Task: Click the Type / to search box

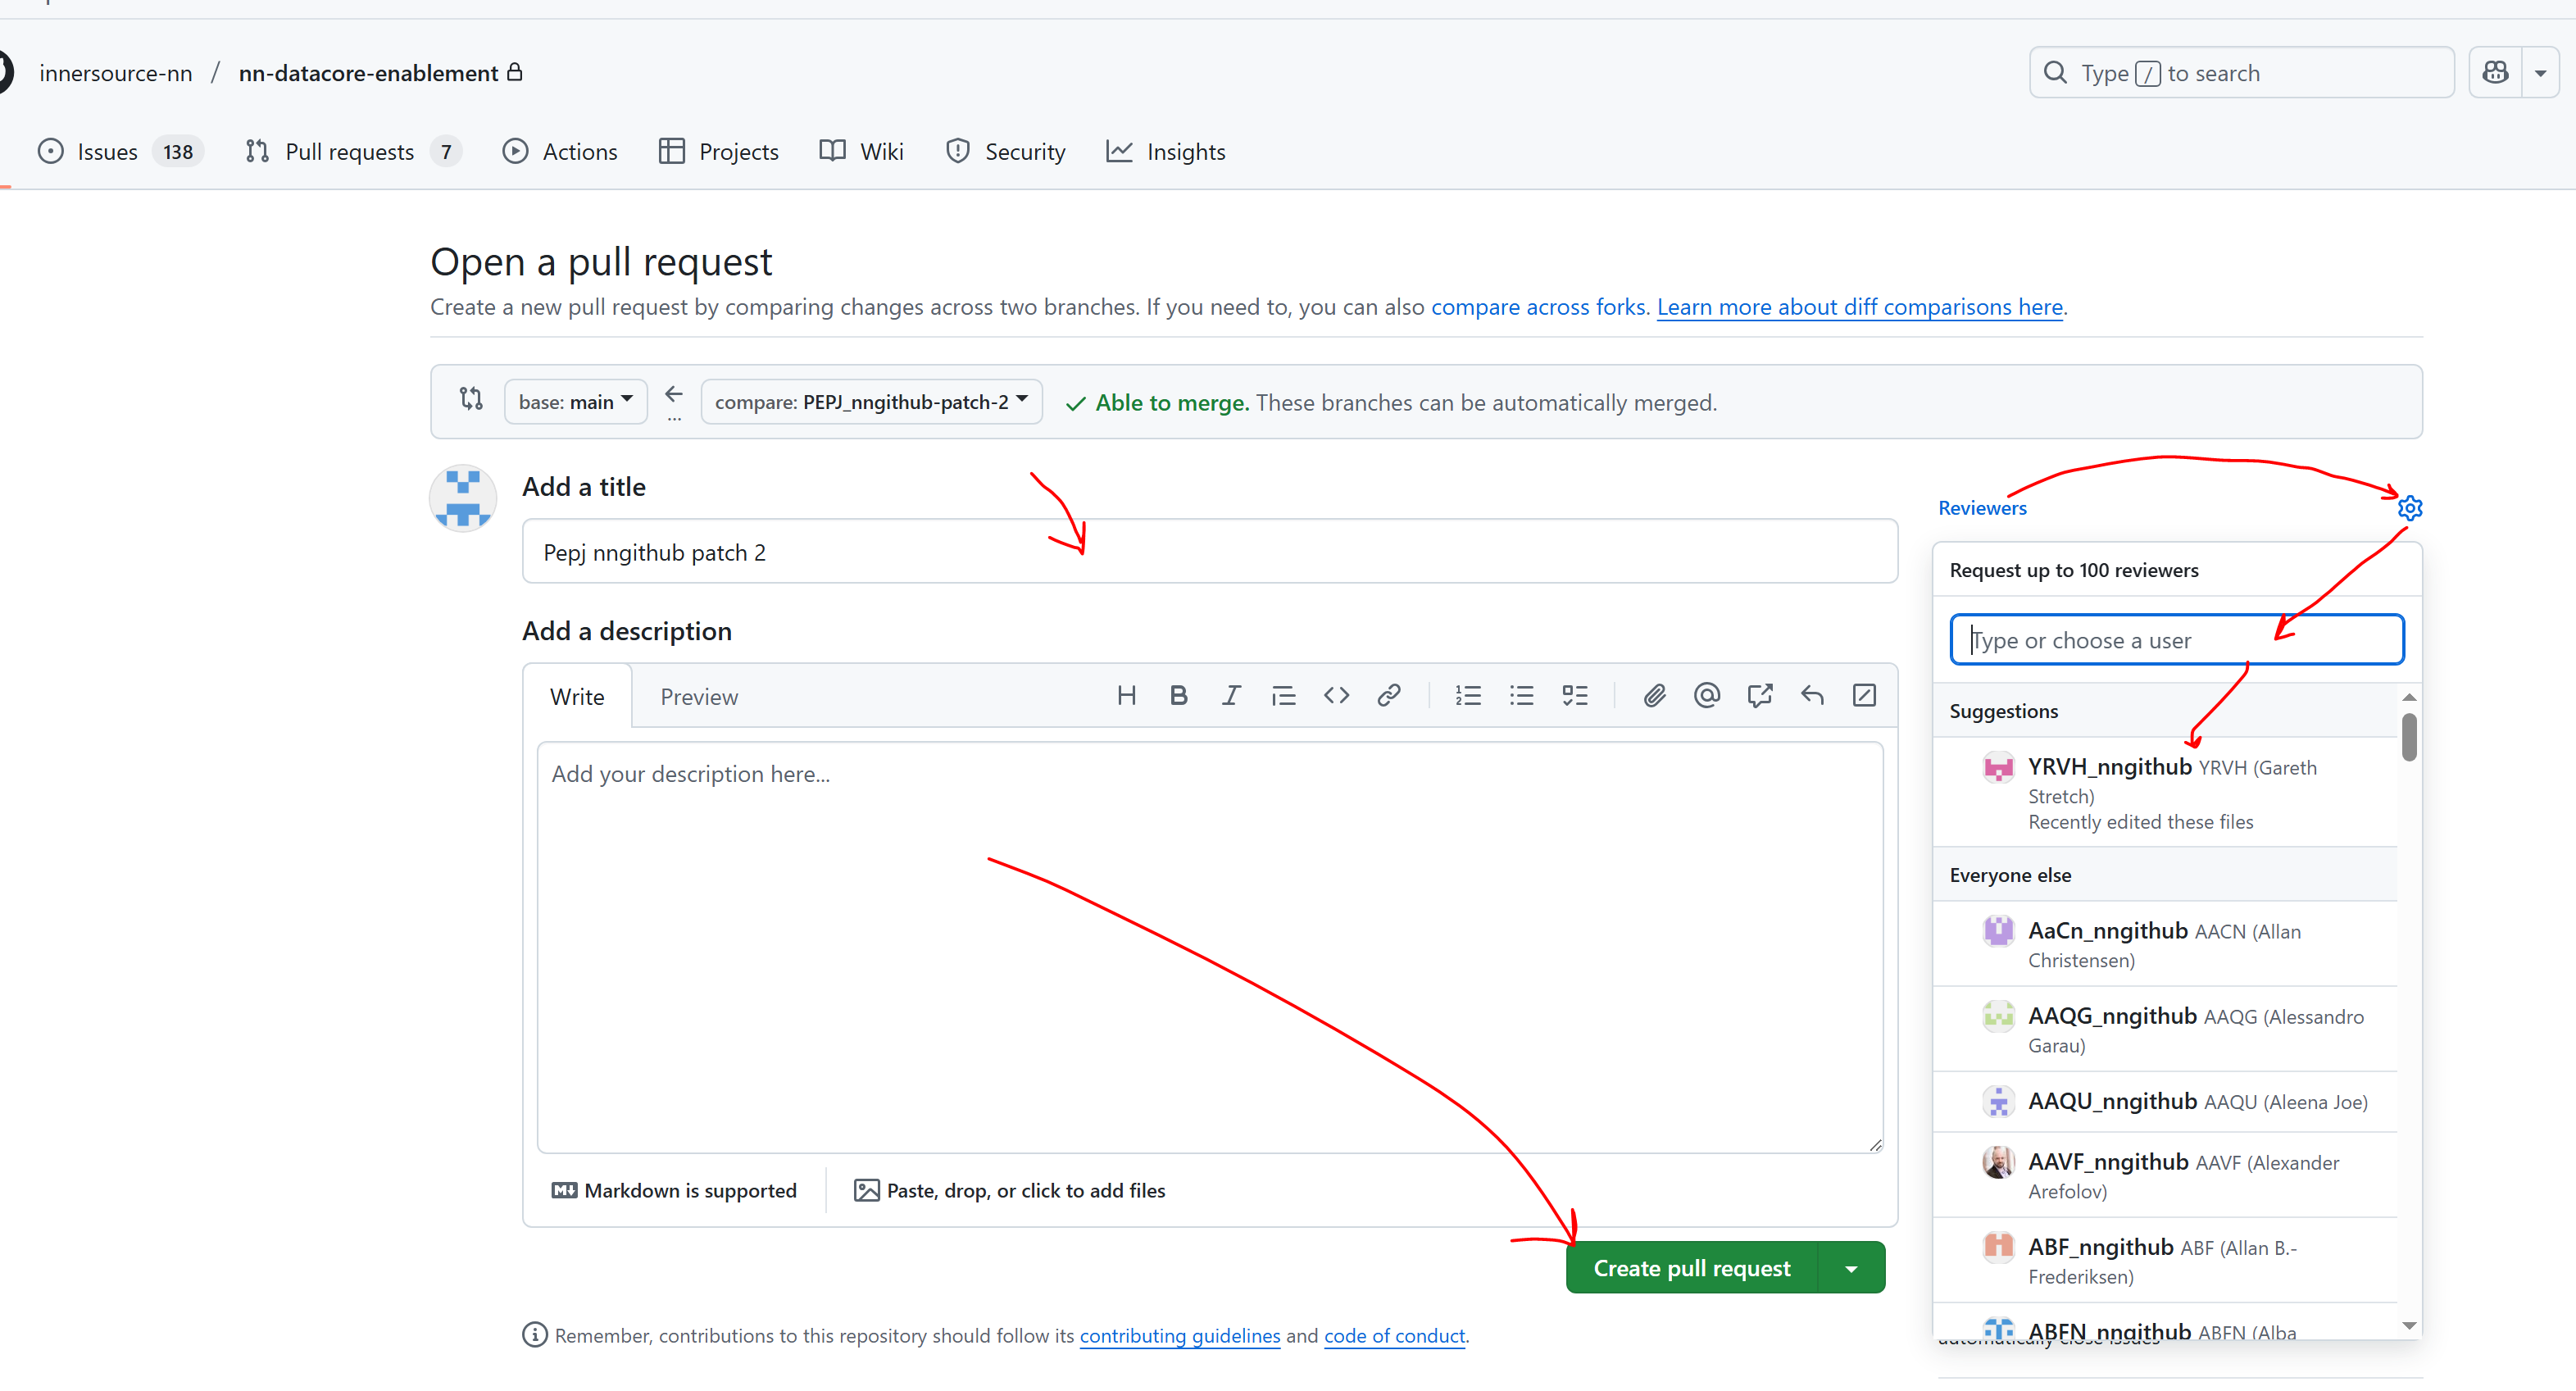Action: 2241,73
